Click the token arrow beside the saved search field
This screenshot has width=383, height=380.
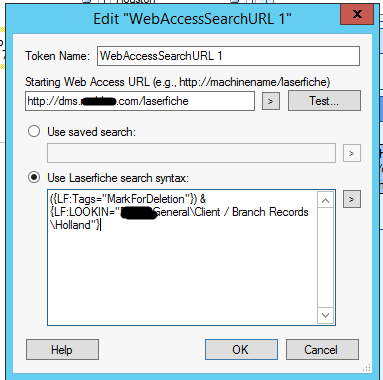coord(352,153)
